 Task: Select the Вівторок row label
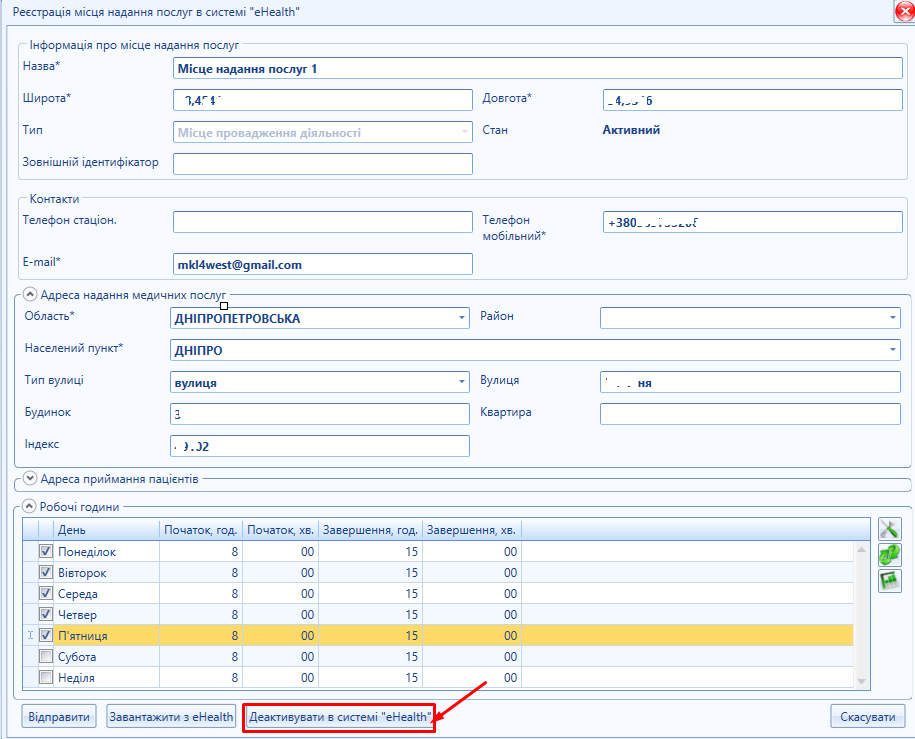tap(82, 573)
